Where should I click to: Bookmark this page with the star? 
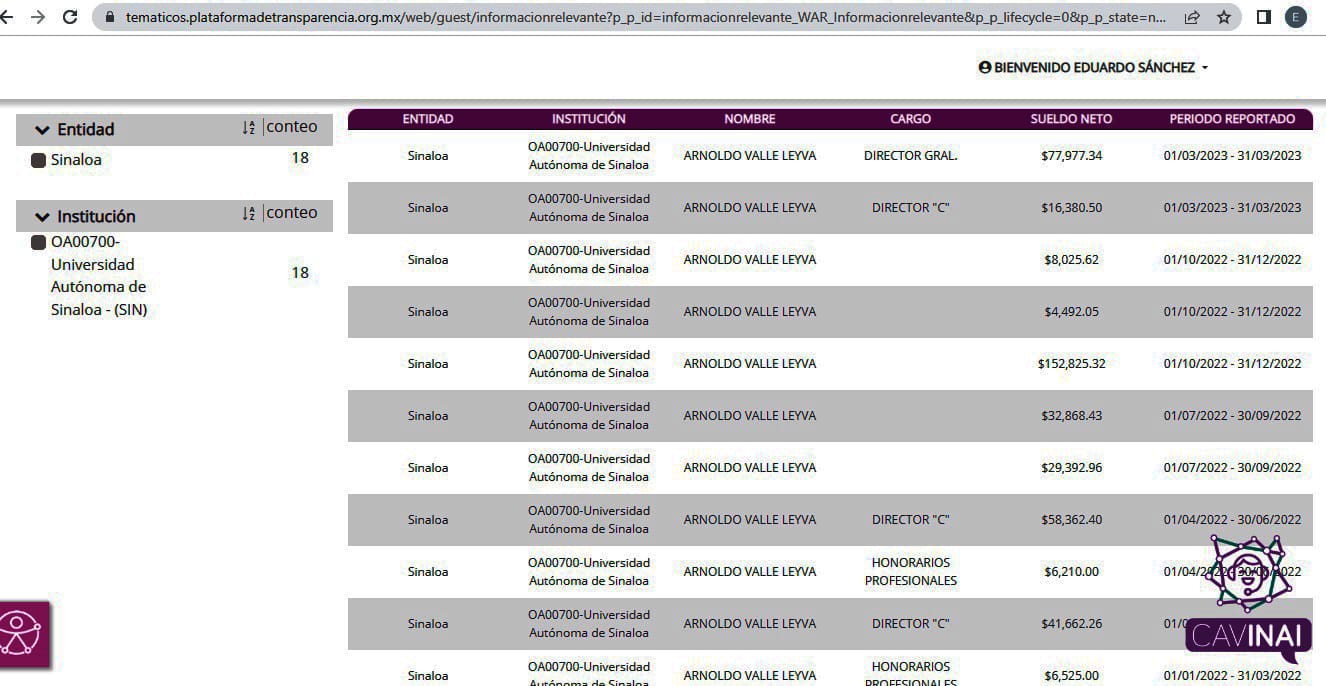(1224, 17)
